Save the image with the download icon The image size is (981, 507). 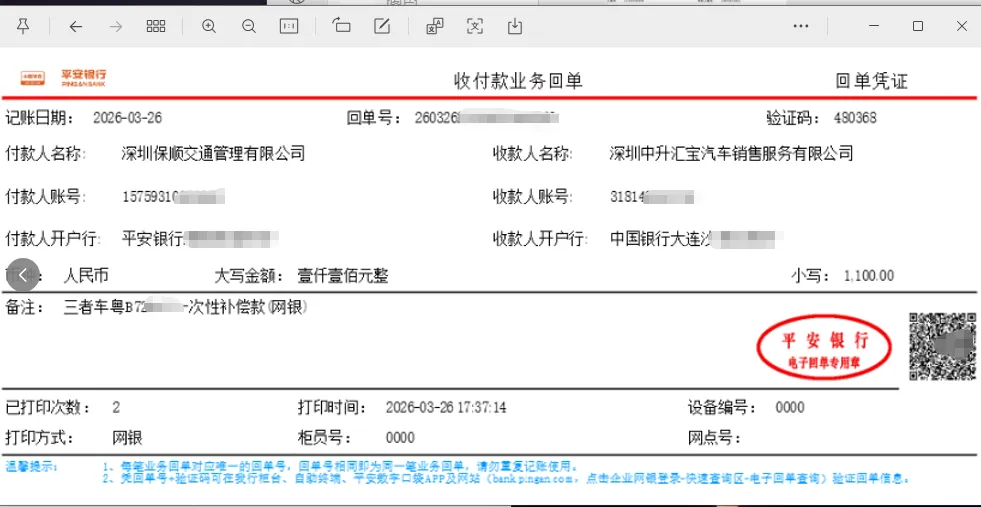point(514,26)
